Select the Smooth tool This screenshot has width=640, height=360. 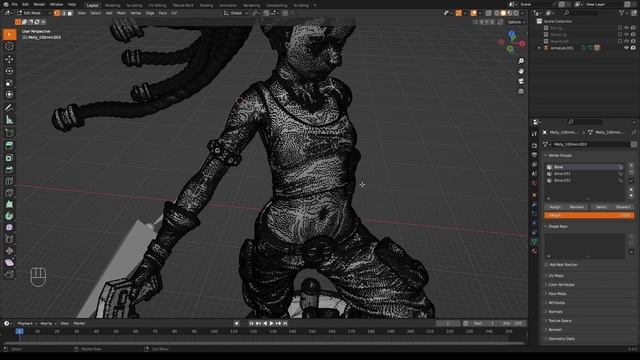coord(9,228)
